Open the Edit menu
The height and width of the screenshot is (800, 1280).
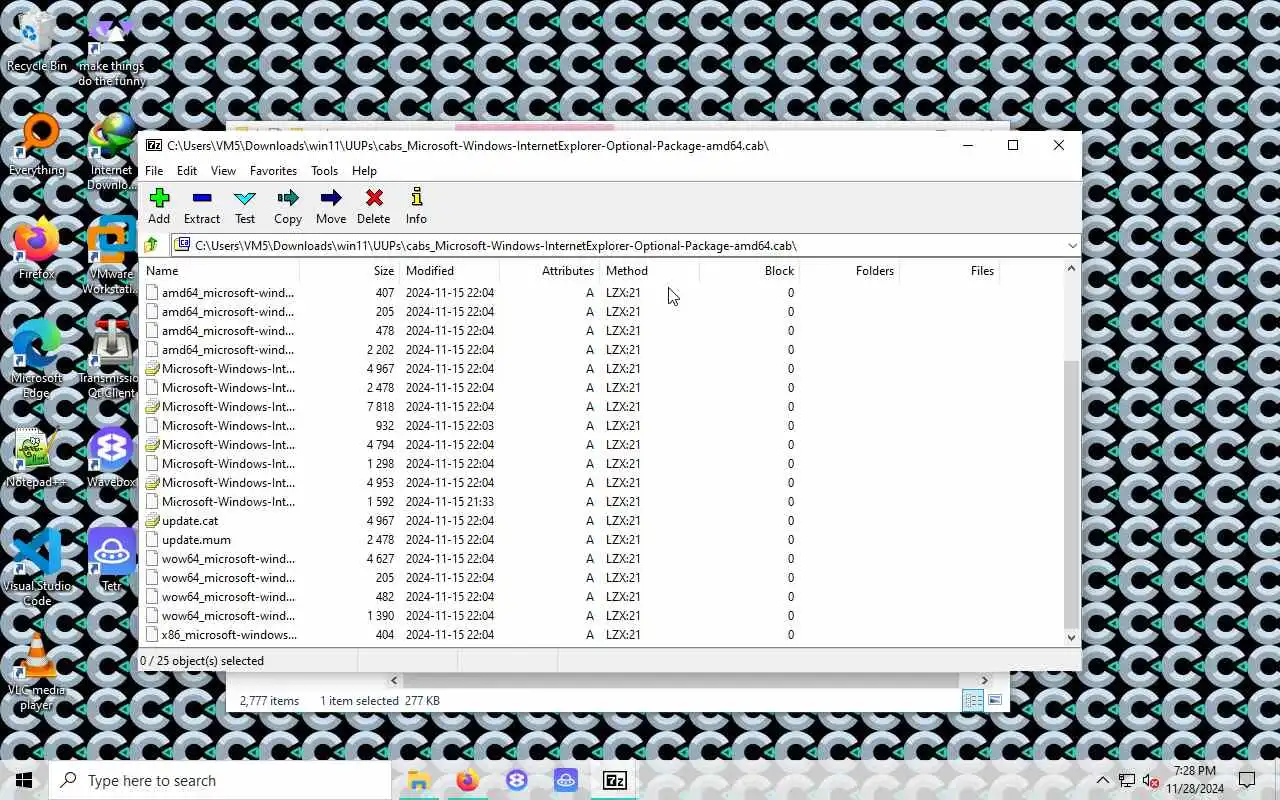coord(187,171)
